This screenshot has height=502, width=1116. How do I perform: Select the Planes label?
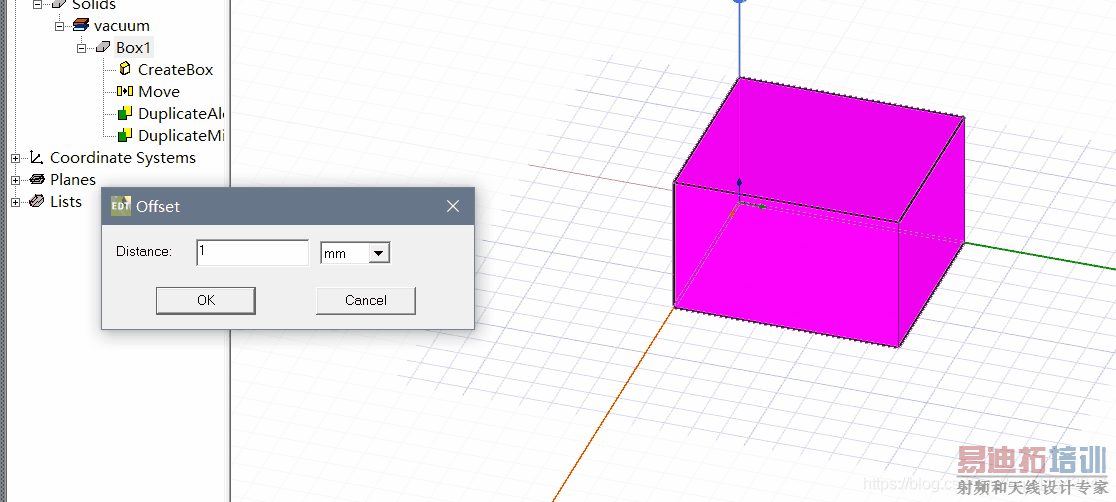(73, 180)
